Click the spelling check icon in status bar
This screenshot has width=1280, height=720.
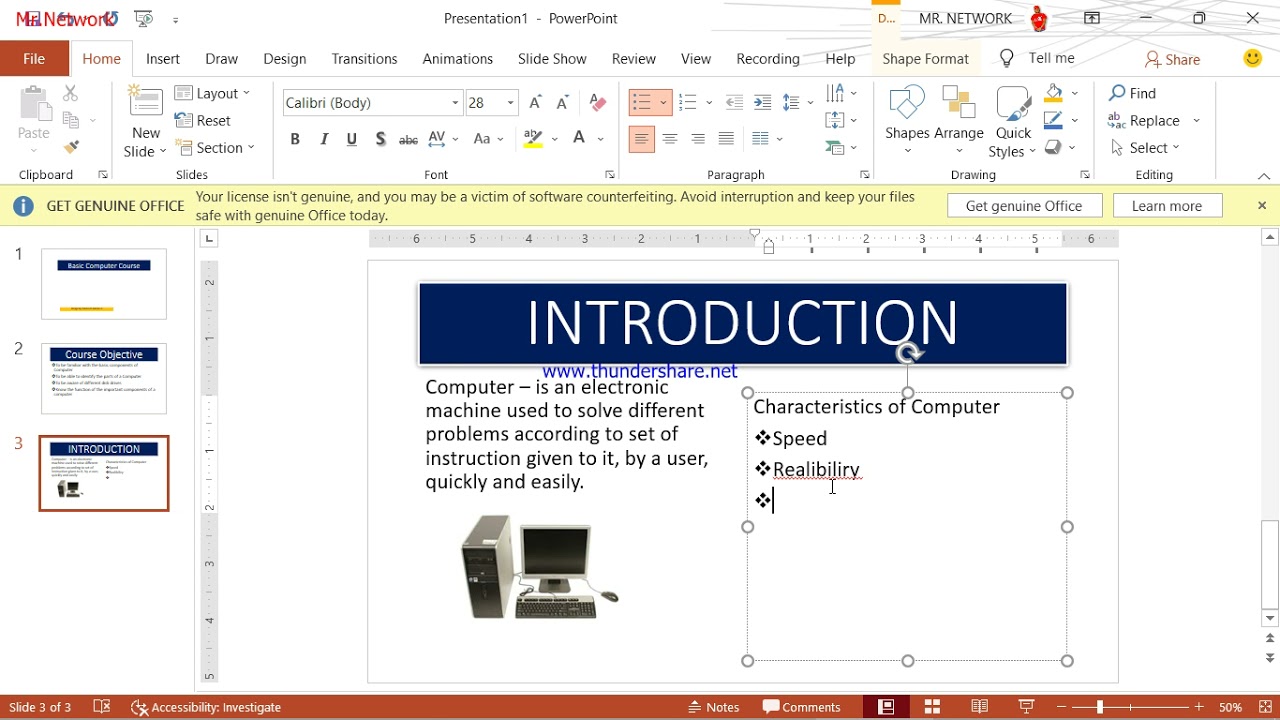coord(101,707)
